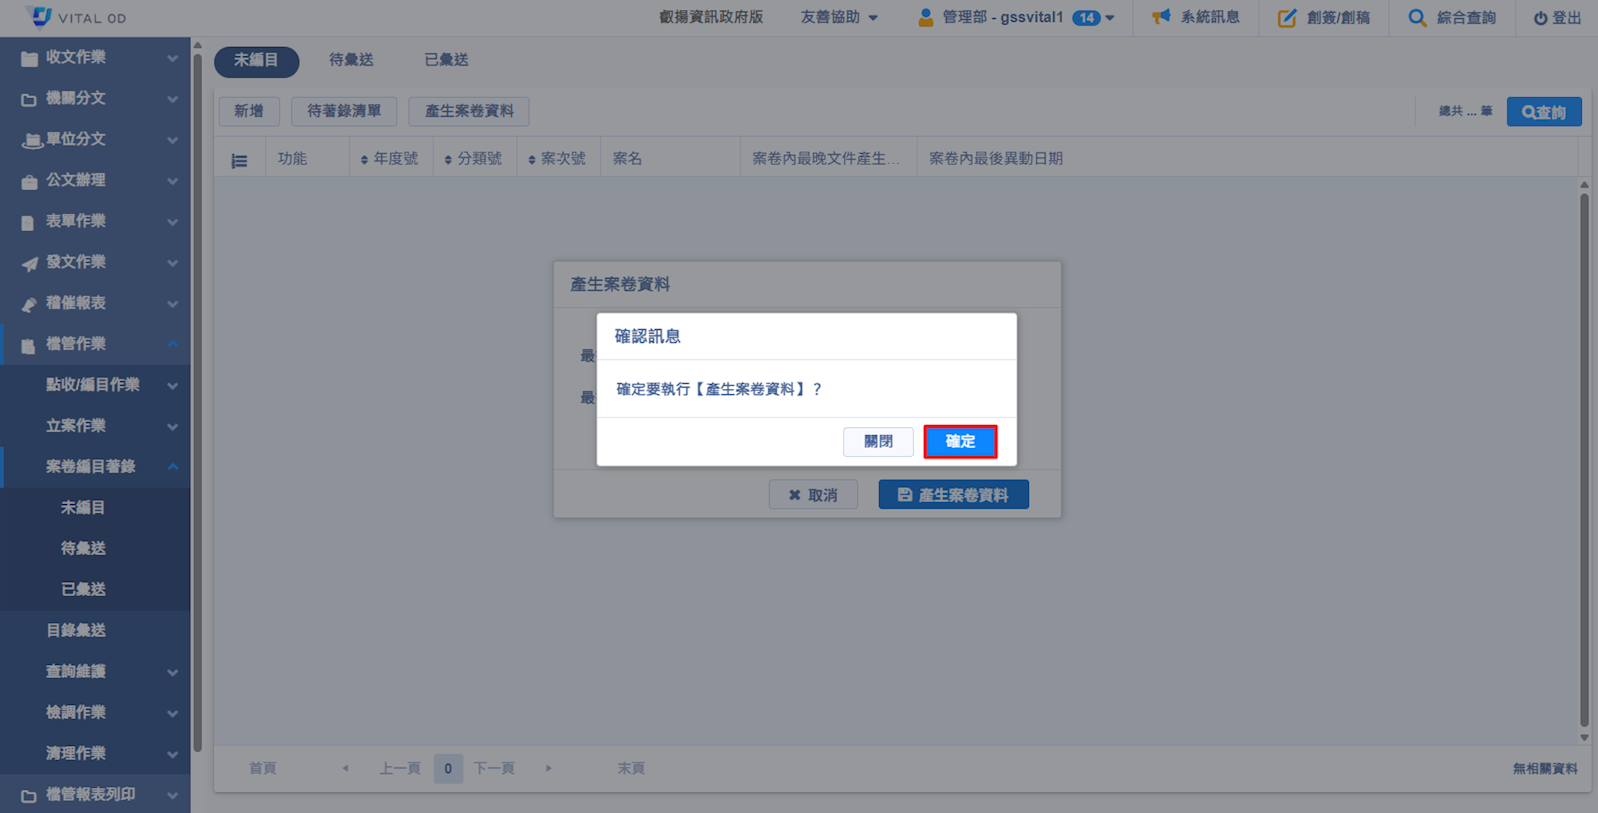The width and height of the screenshot is (1598, 813).
Task: Click the 收文作業 folder icon
Action: [29, 58]
